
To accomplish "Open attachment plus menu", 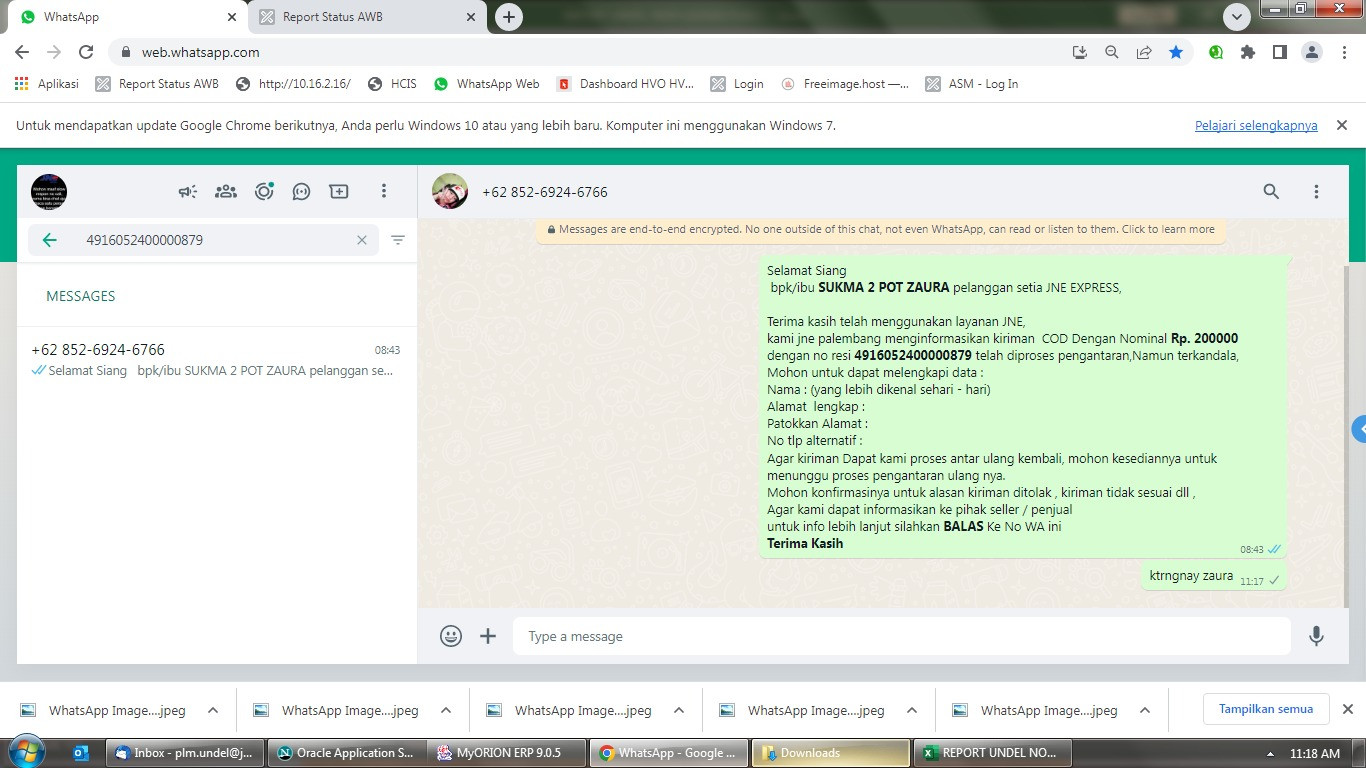I will 488,636.
